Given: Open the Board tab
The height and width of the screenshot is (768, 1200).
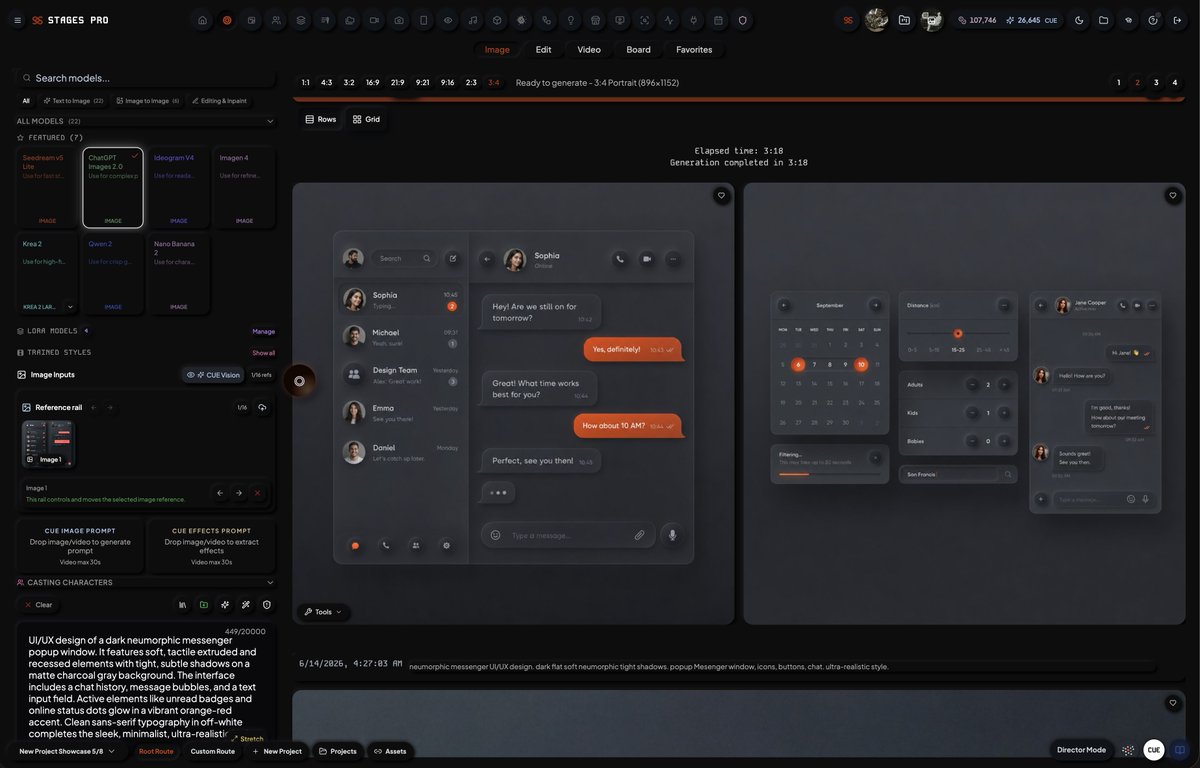Looking at the screenshot, I should click(x=638, y=50).
